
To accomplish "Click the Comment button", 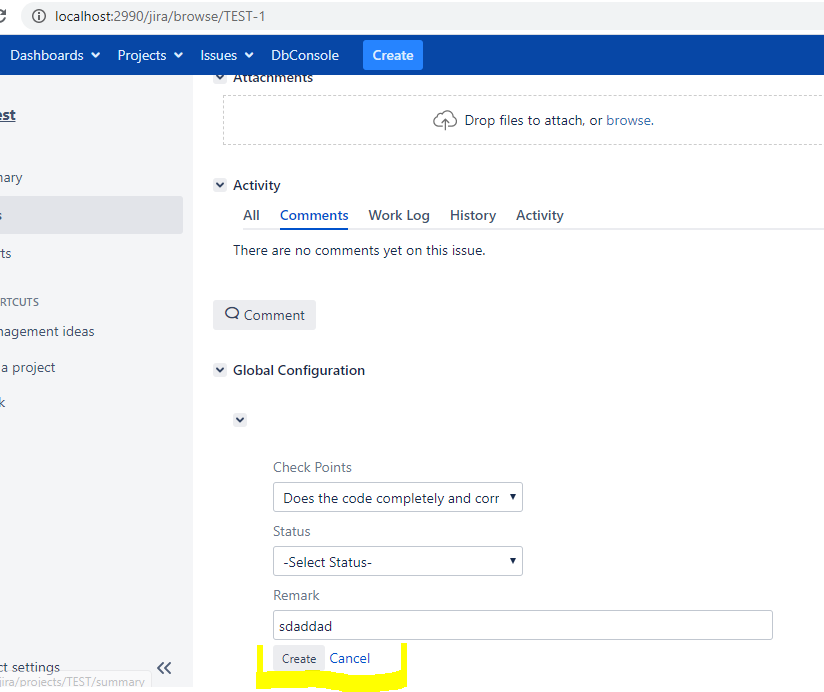I will tap(264, 315).
